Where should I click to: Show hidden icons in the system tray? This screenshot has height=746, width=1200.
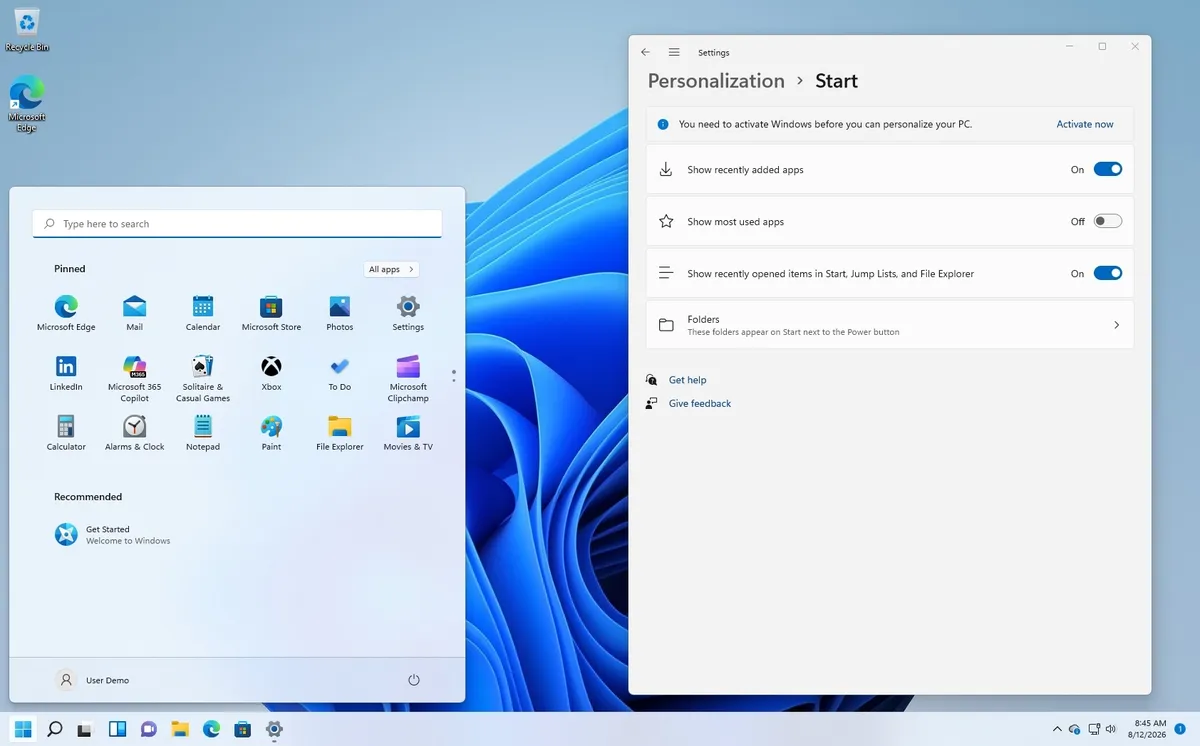tap(1057, 729)
